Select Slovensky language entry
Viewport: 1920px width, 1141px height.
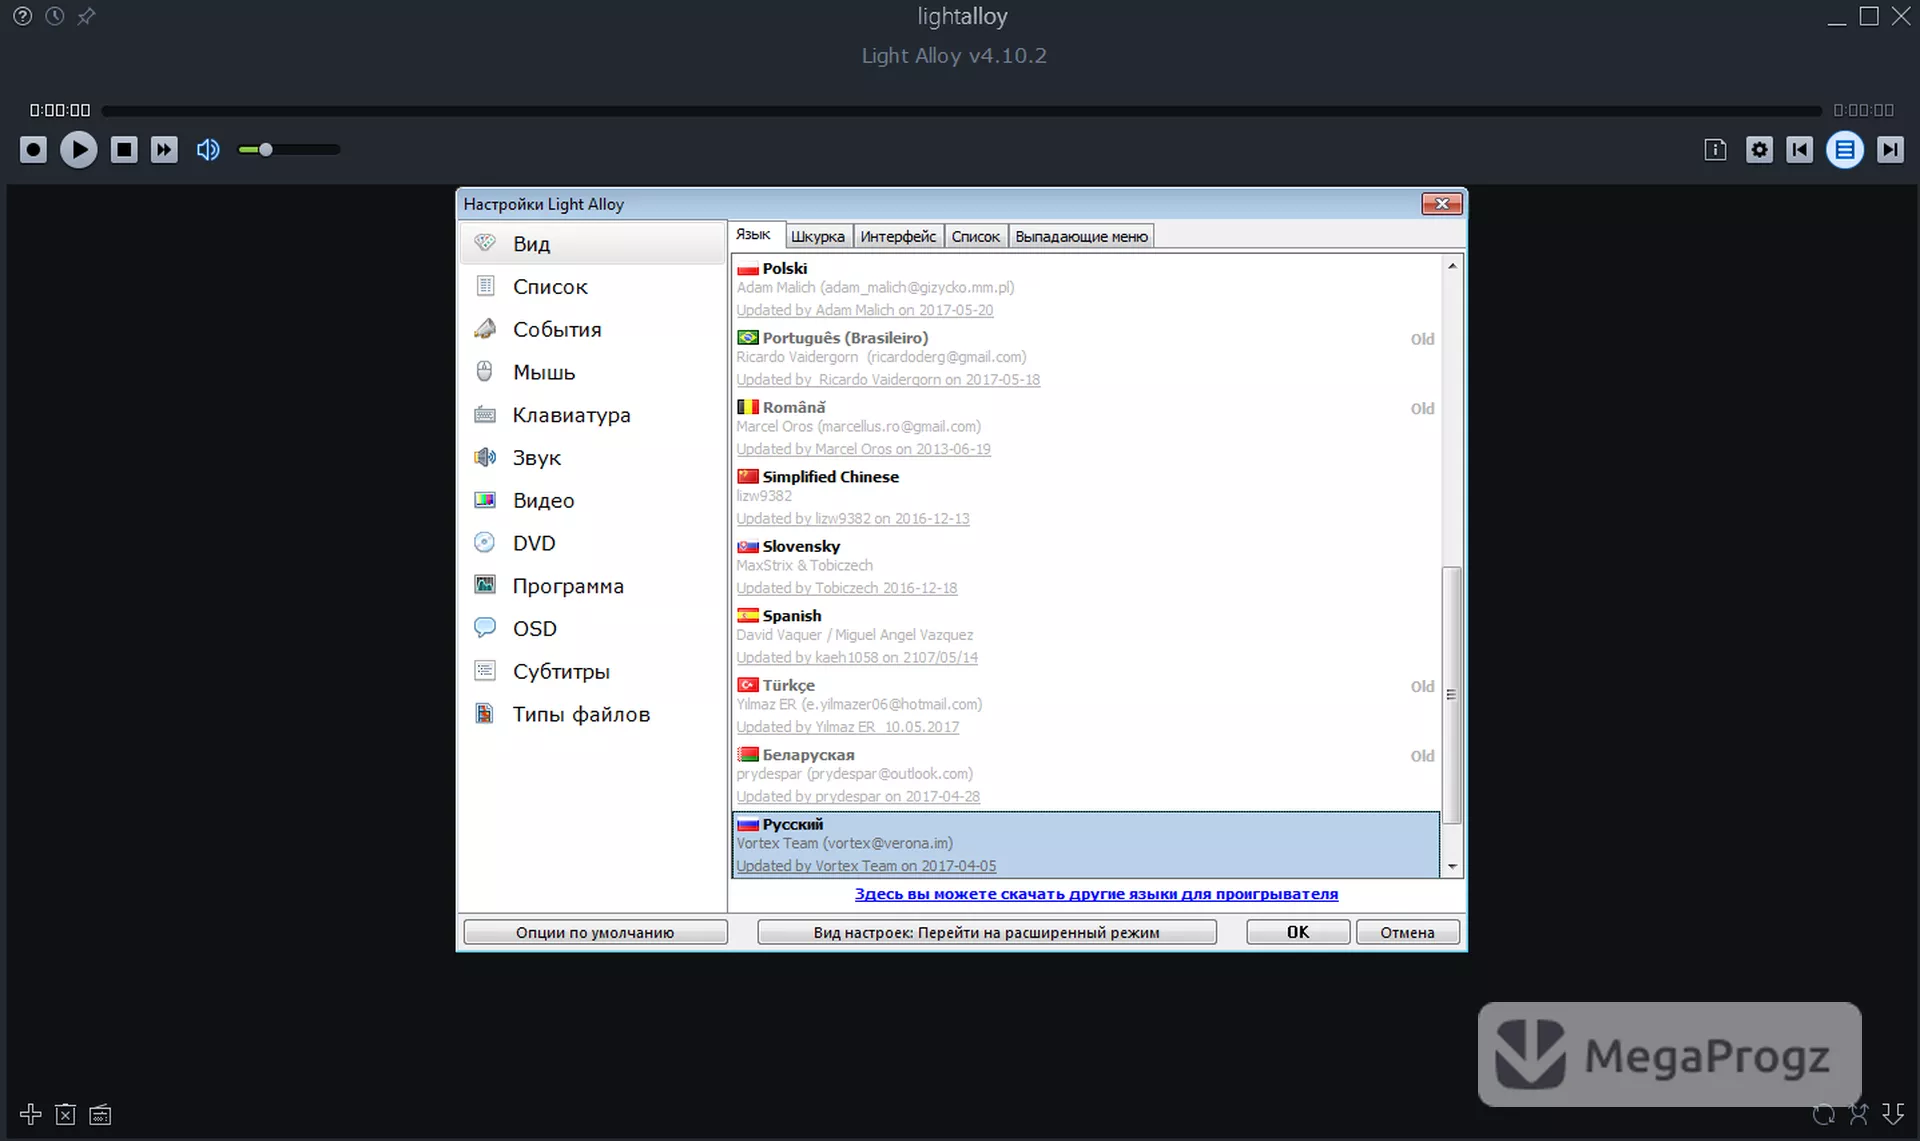click(1086, 567)
